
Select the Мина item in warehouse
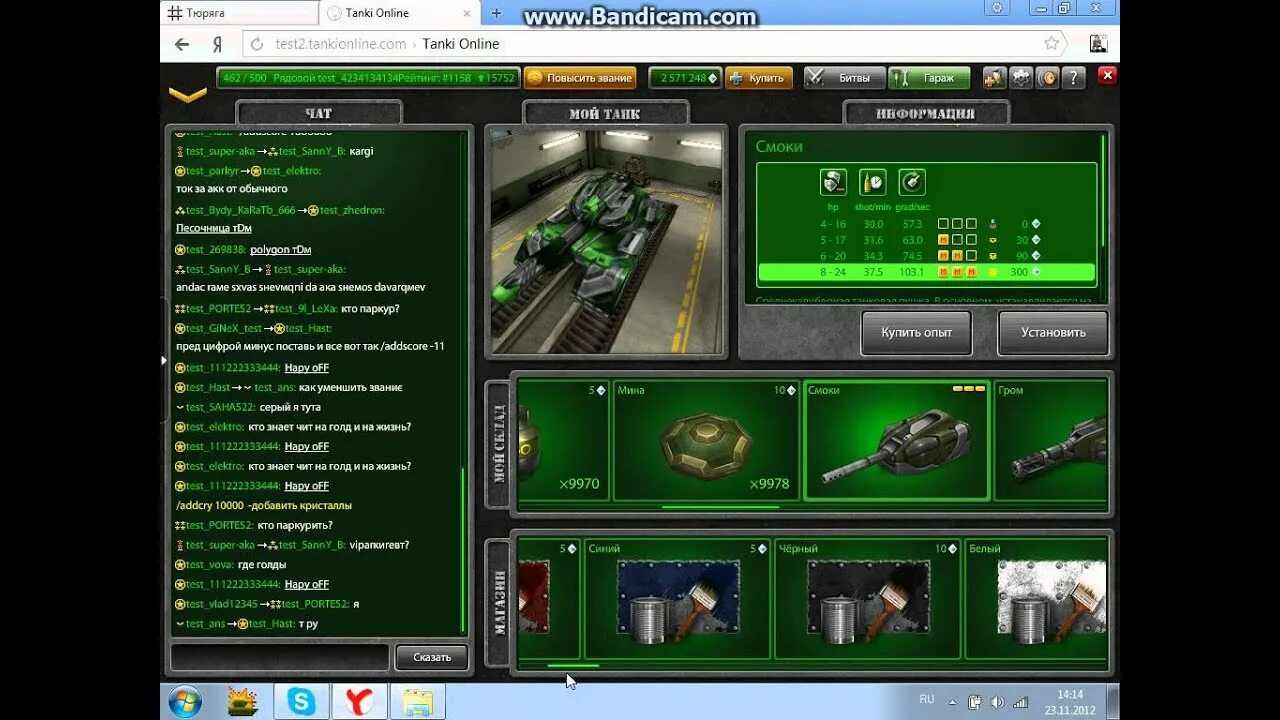click(706, 440)
